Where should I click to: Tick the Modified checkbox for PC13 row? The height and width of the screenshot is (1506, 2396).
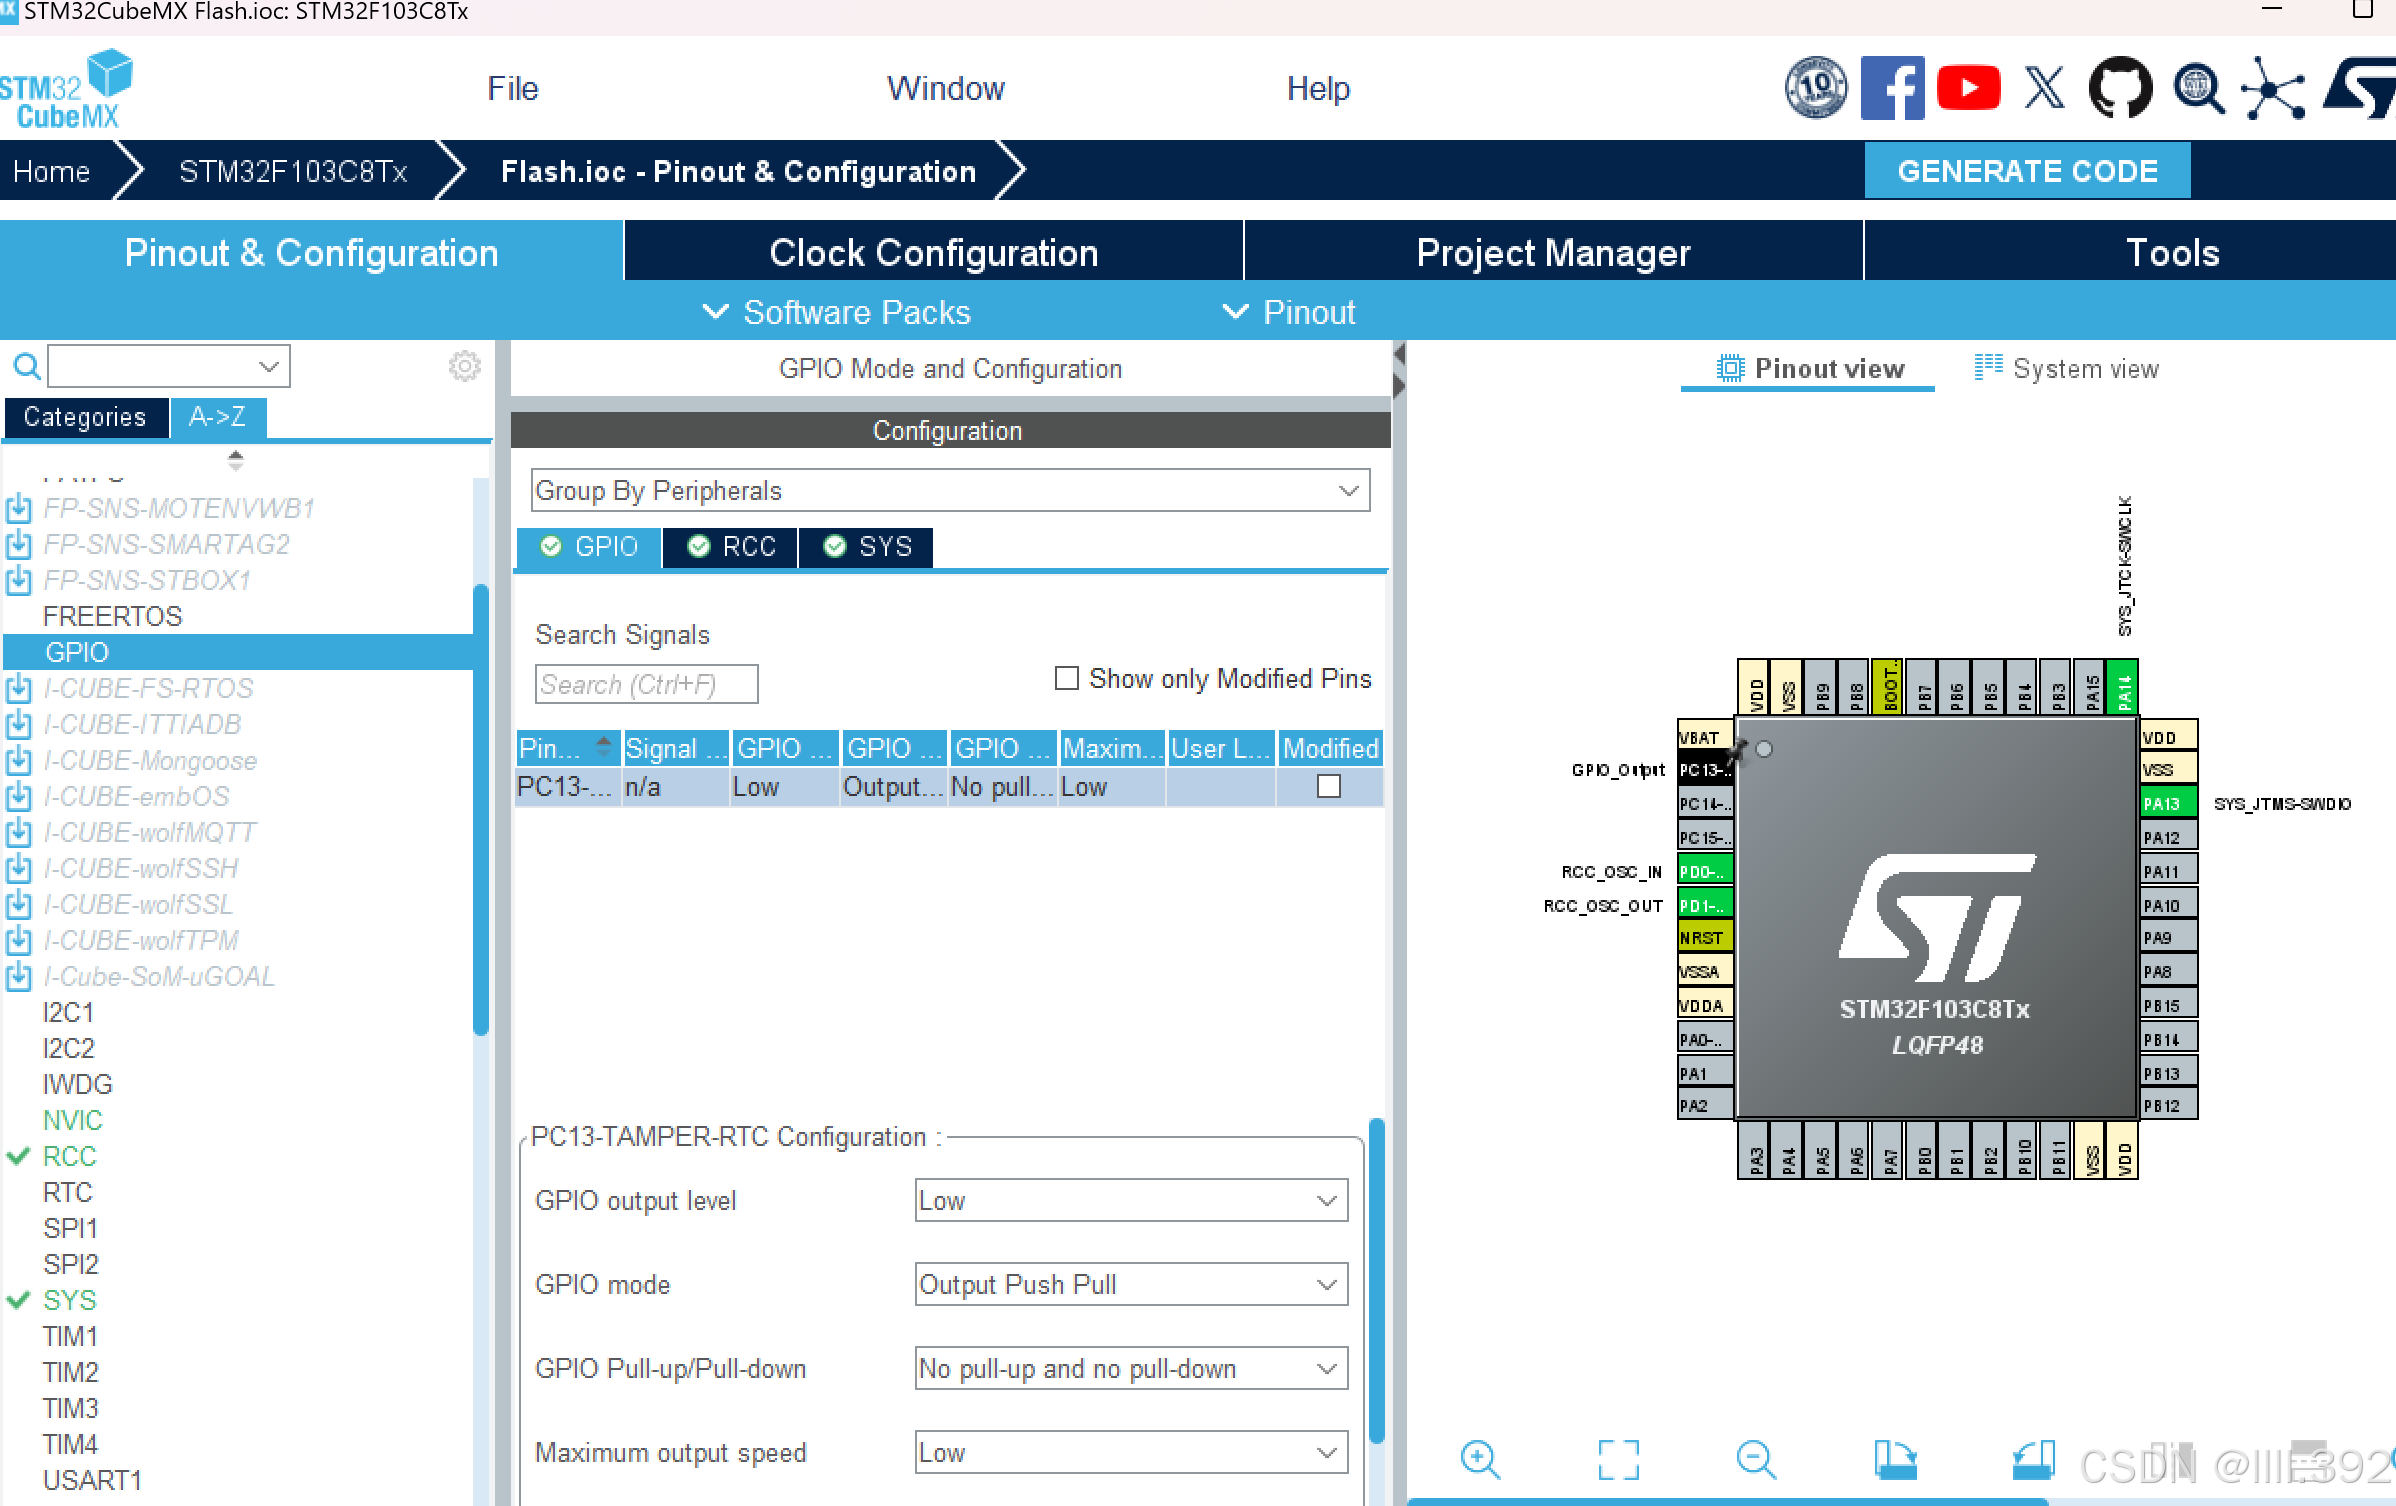1329,787
